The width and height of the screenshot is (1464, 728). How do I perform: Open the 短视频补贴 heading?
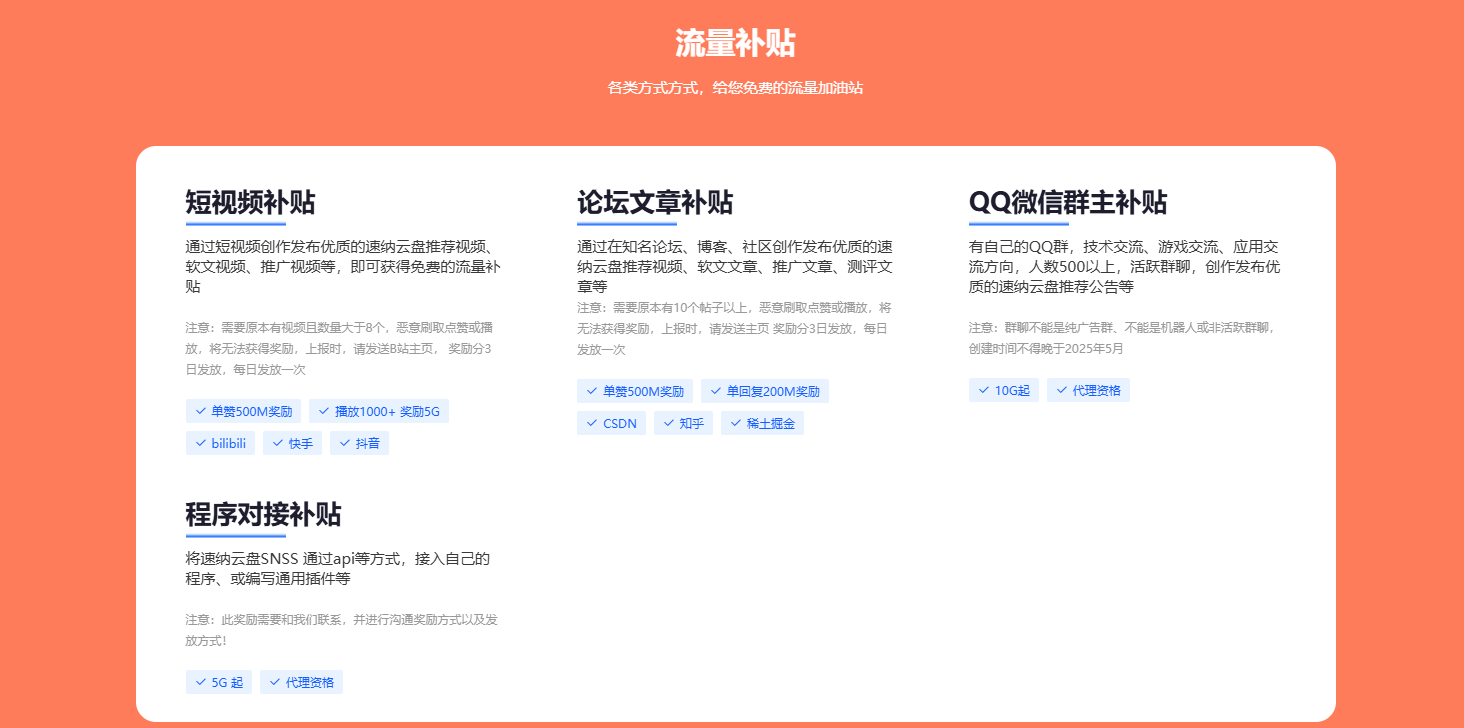coord(250,203)
